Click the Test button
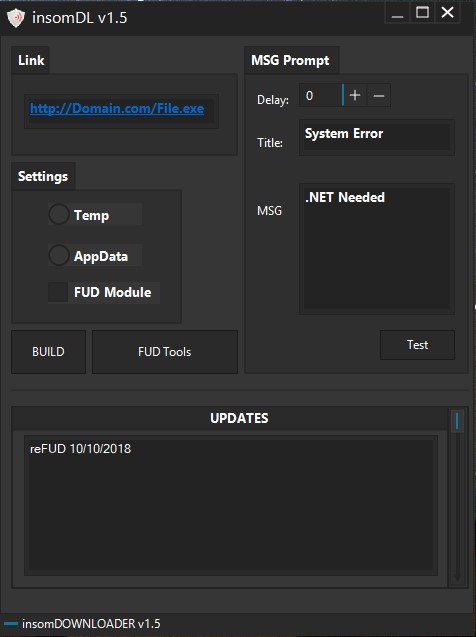Screen dimensions: 476x637 coord(417,345)
